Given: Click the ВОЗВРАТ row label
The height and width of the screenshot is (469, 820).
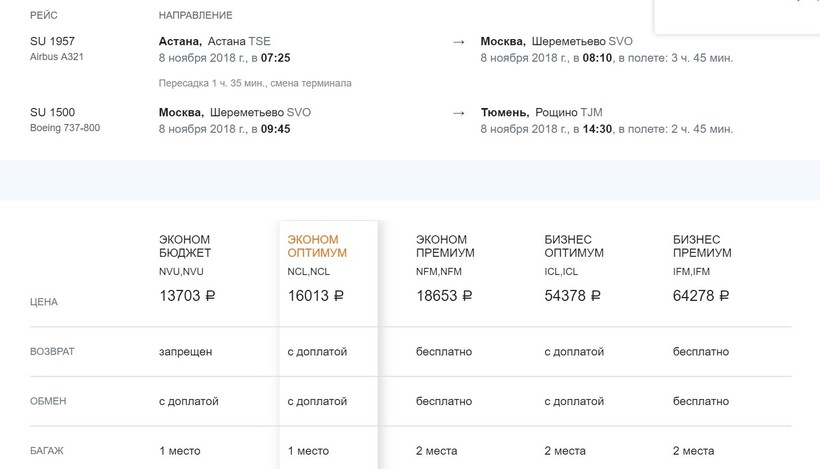Looking at the screenshot, I should 52,352.
